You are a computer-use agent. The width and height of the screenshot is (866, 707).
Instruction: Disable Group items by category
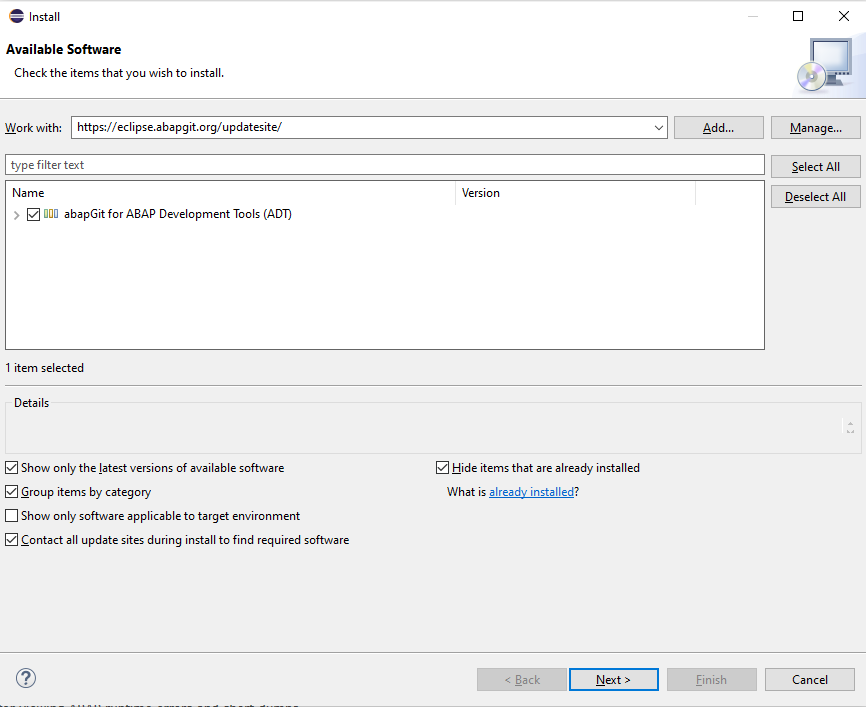12,492
